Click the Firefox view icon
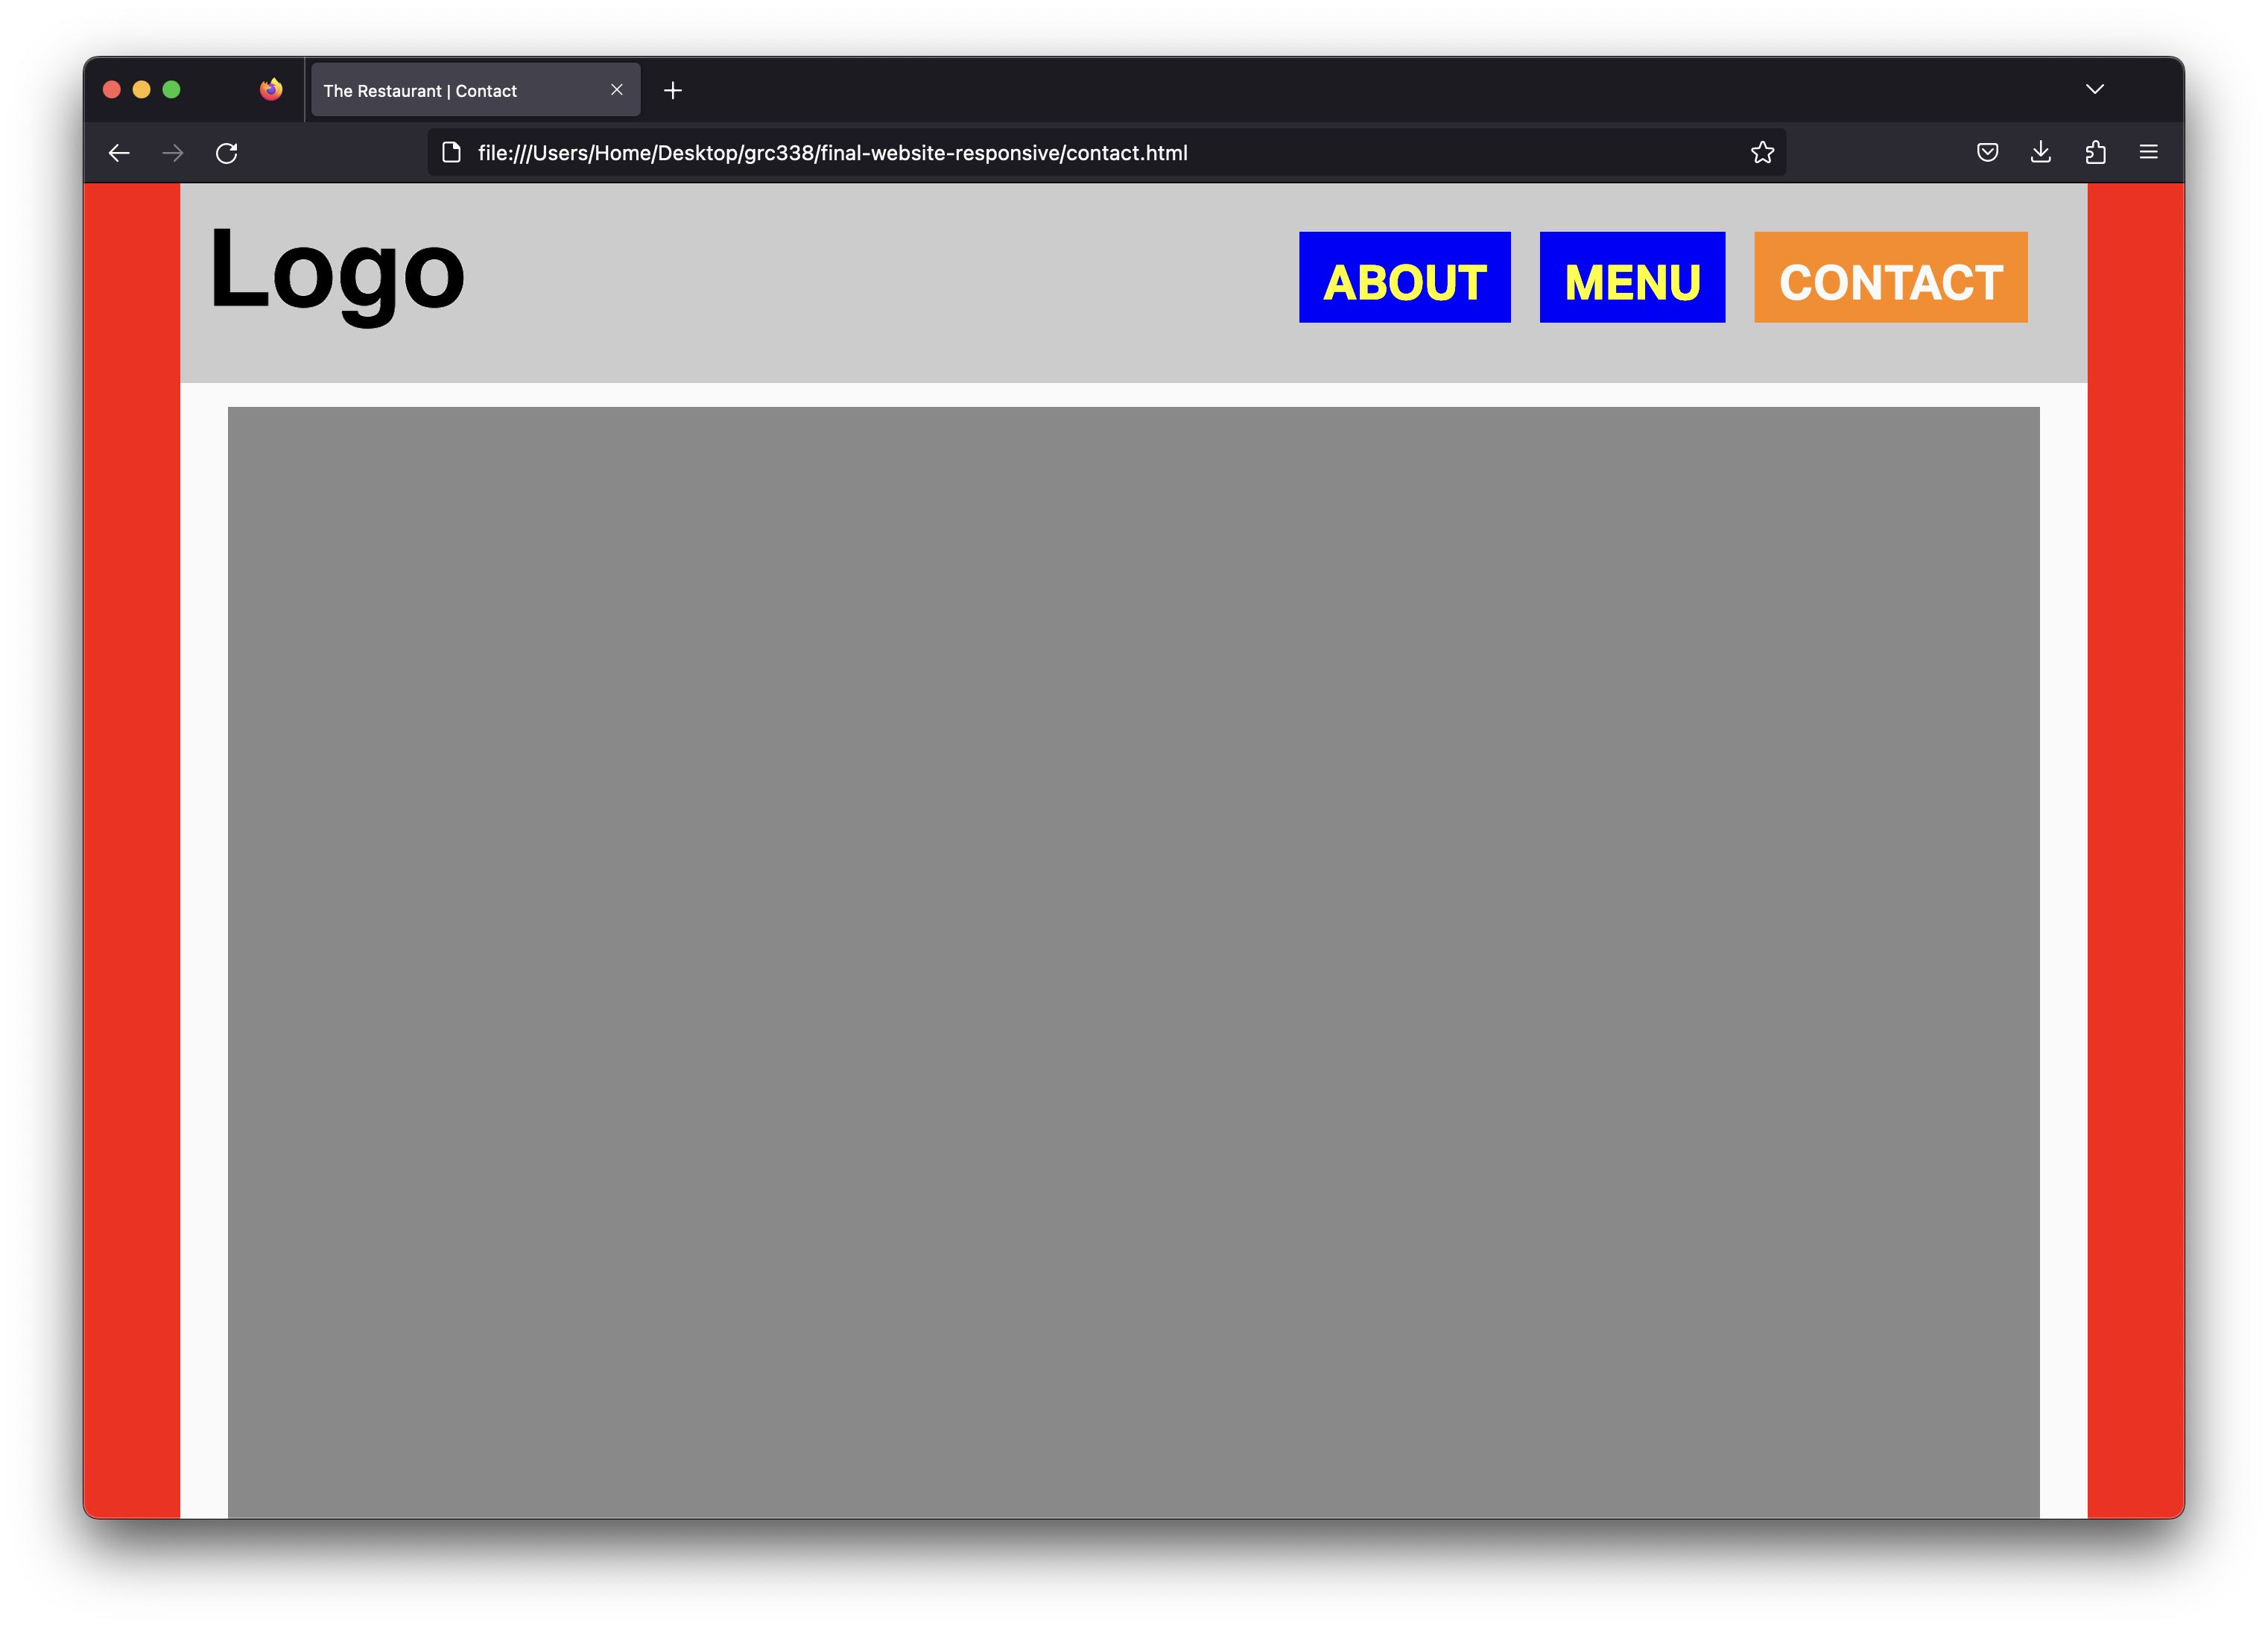 click(x=271, y=90)
